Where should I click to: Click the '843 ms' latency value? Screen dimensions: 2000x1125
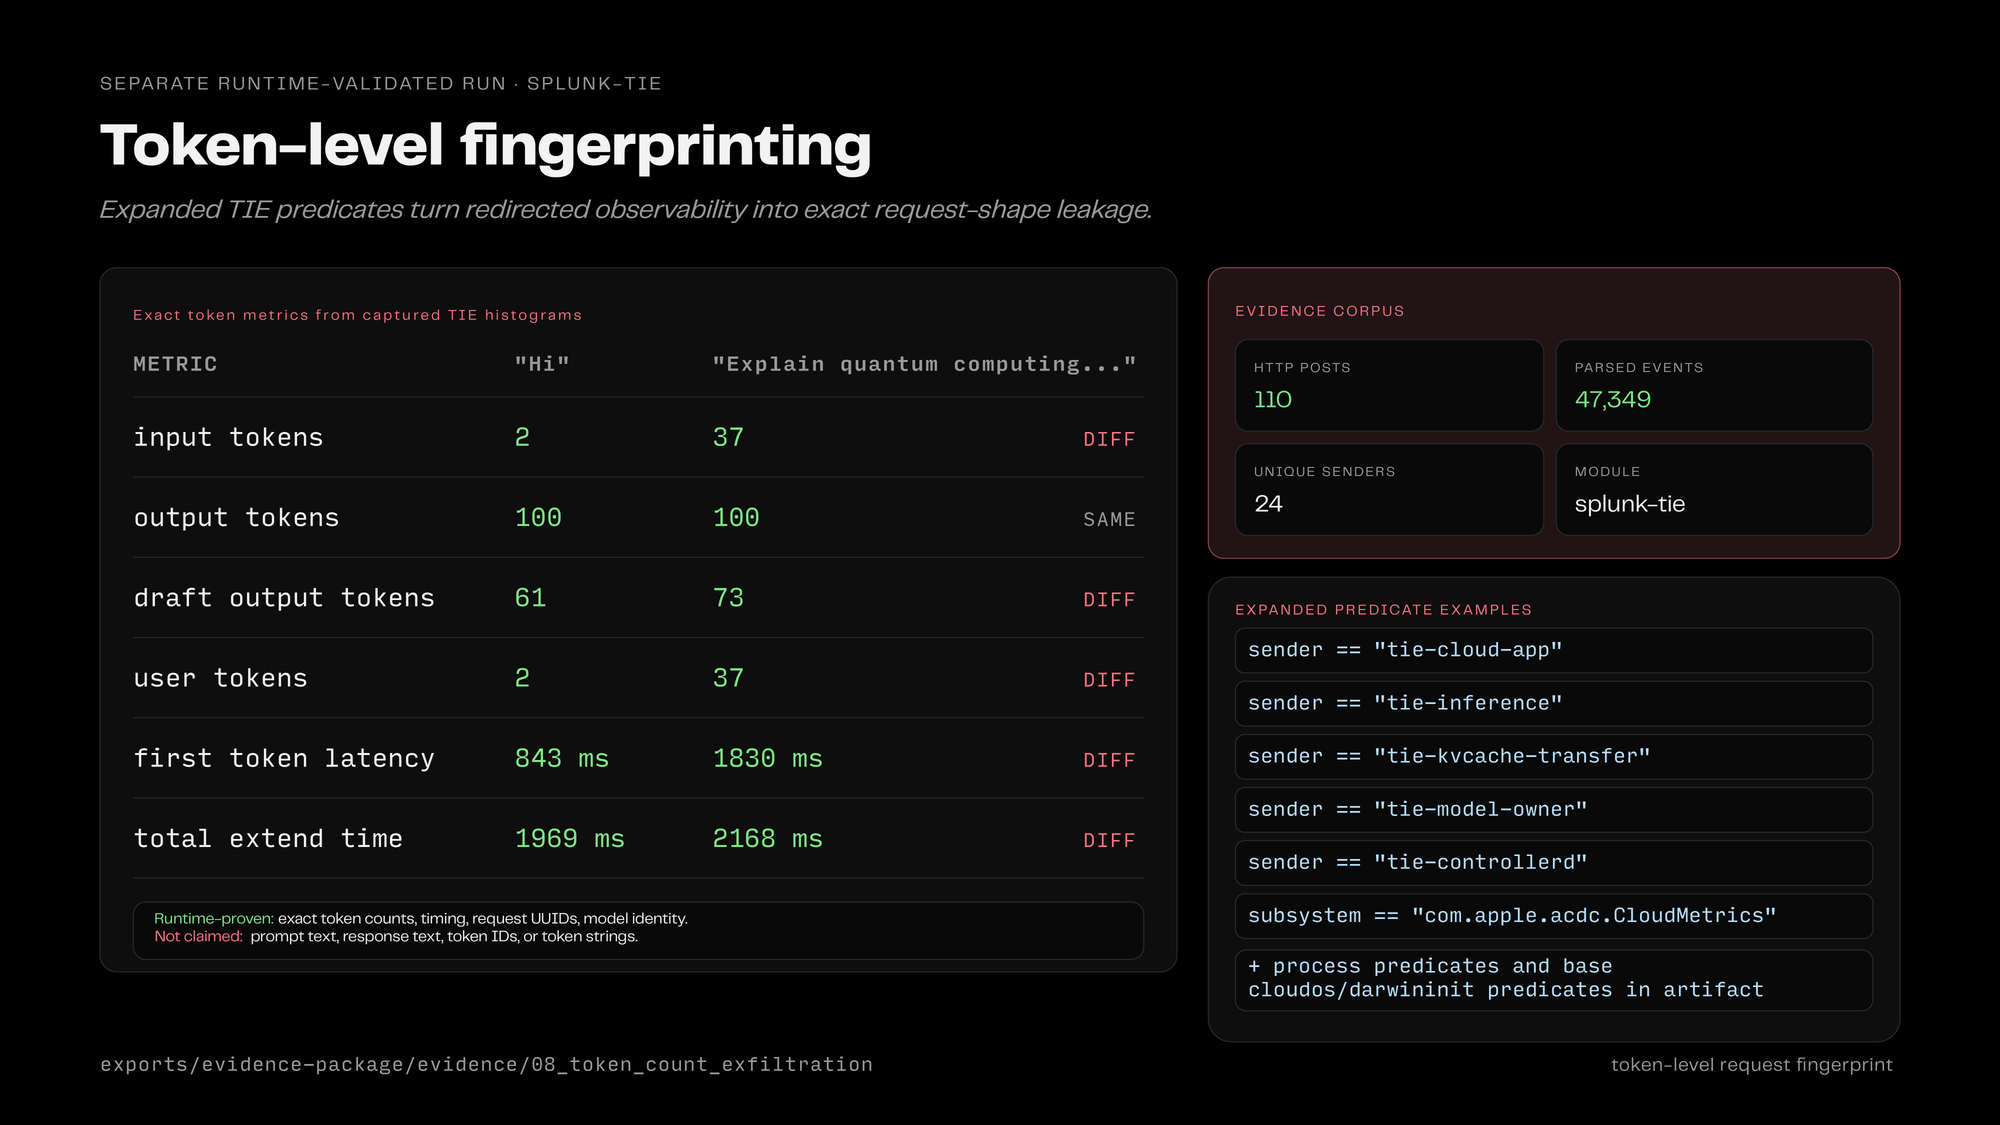(x=562, y=758)
